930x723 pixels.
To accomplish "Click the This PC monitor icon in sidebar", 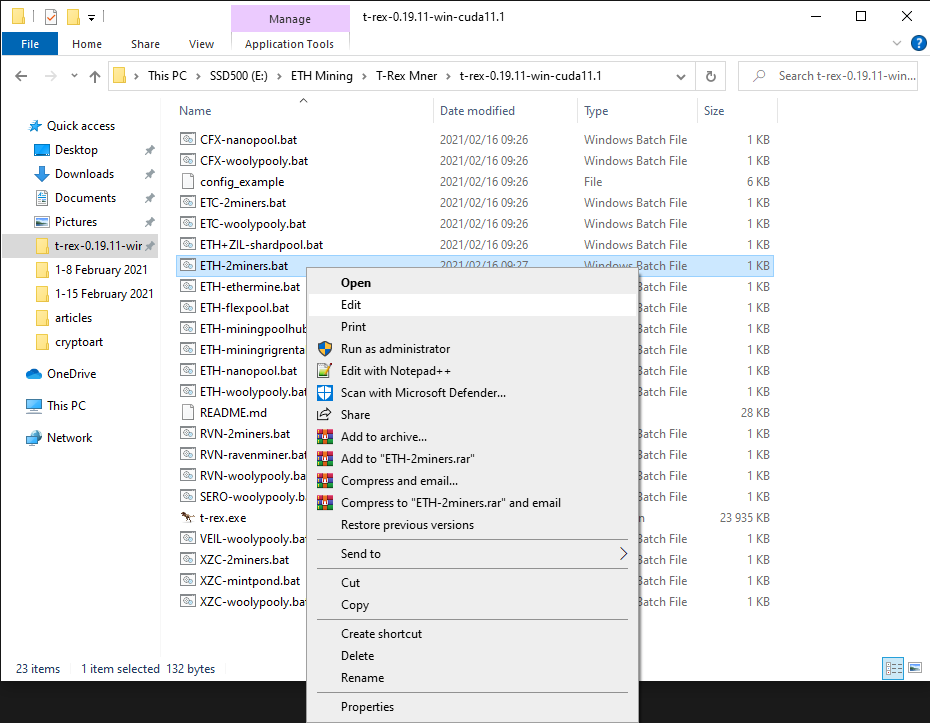I will click(x=34, y=406).
